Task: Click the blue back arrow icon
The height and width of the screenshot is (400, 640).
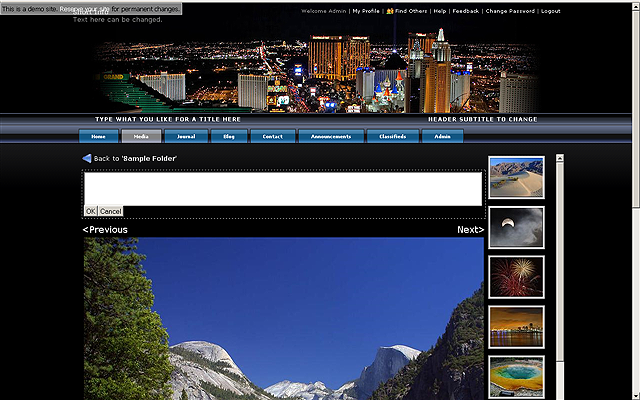Action: pyautogui.click(x=87, y=159)
